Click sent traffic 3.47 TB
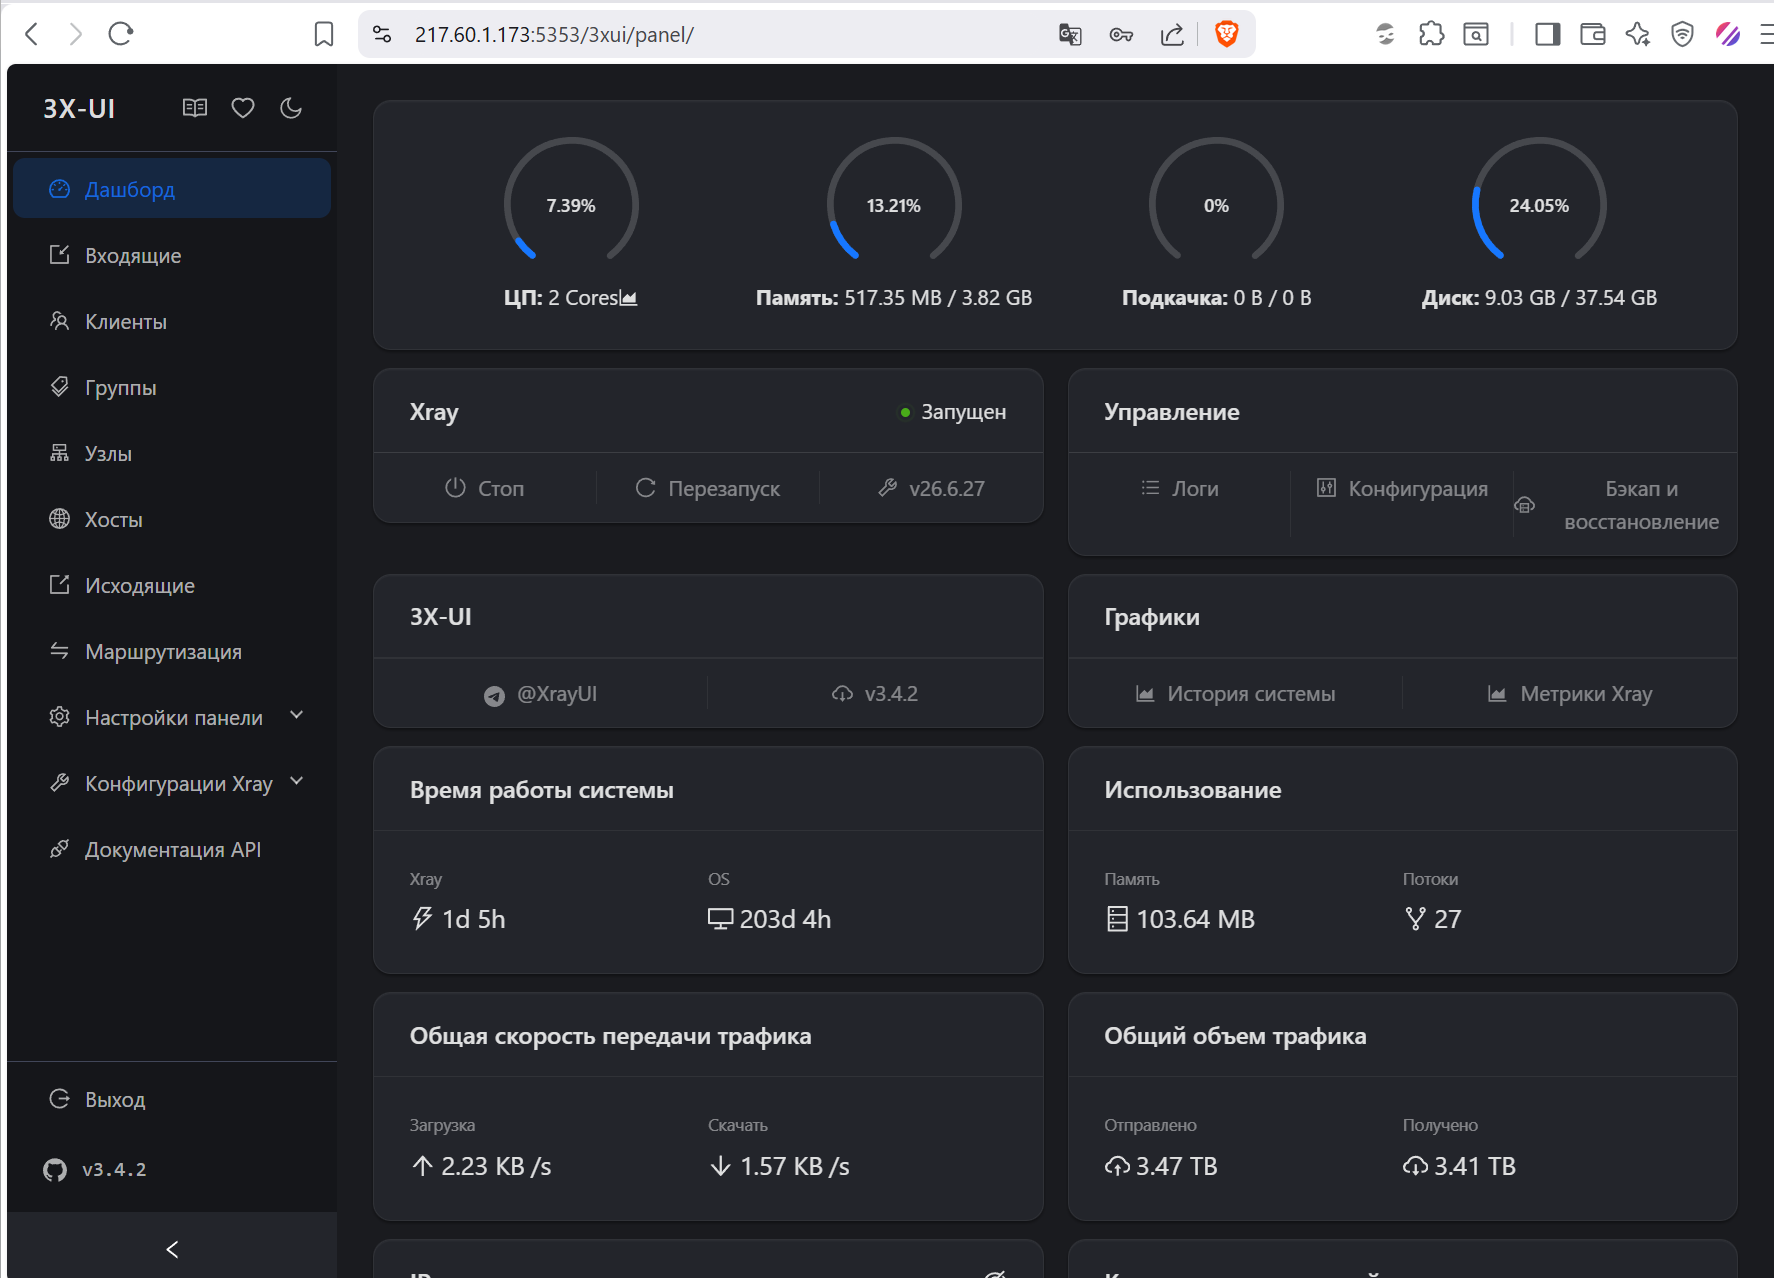 pyautogui.click(x=1161, y=1166)
